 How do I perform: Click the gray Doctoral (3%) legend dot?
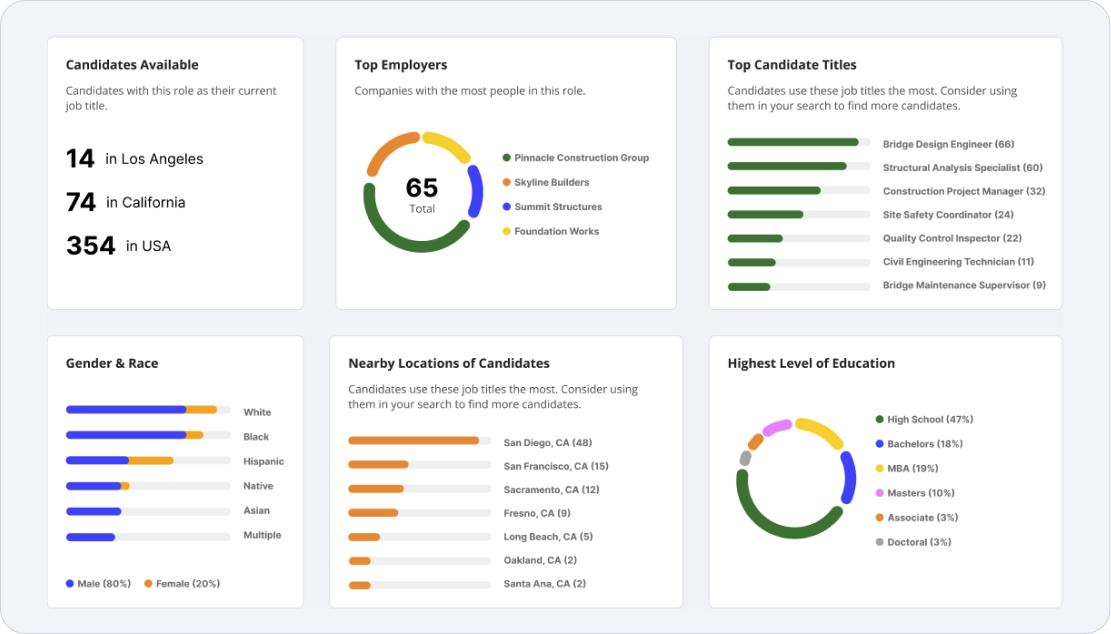[879, 542]
